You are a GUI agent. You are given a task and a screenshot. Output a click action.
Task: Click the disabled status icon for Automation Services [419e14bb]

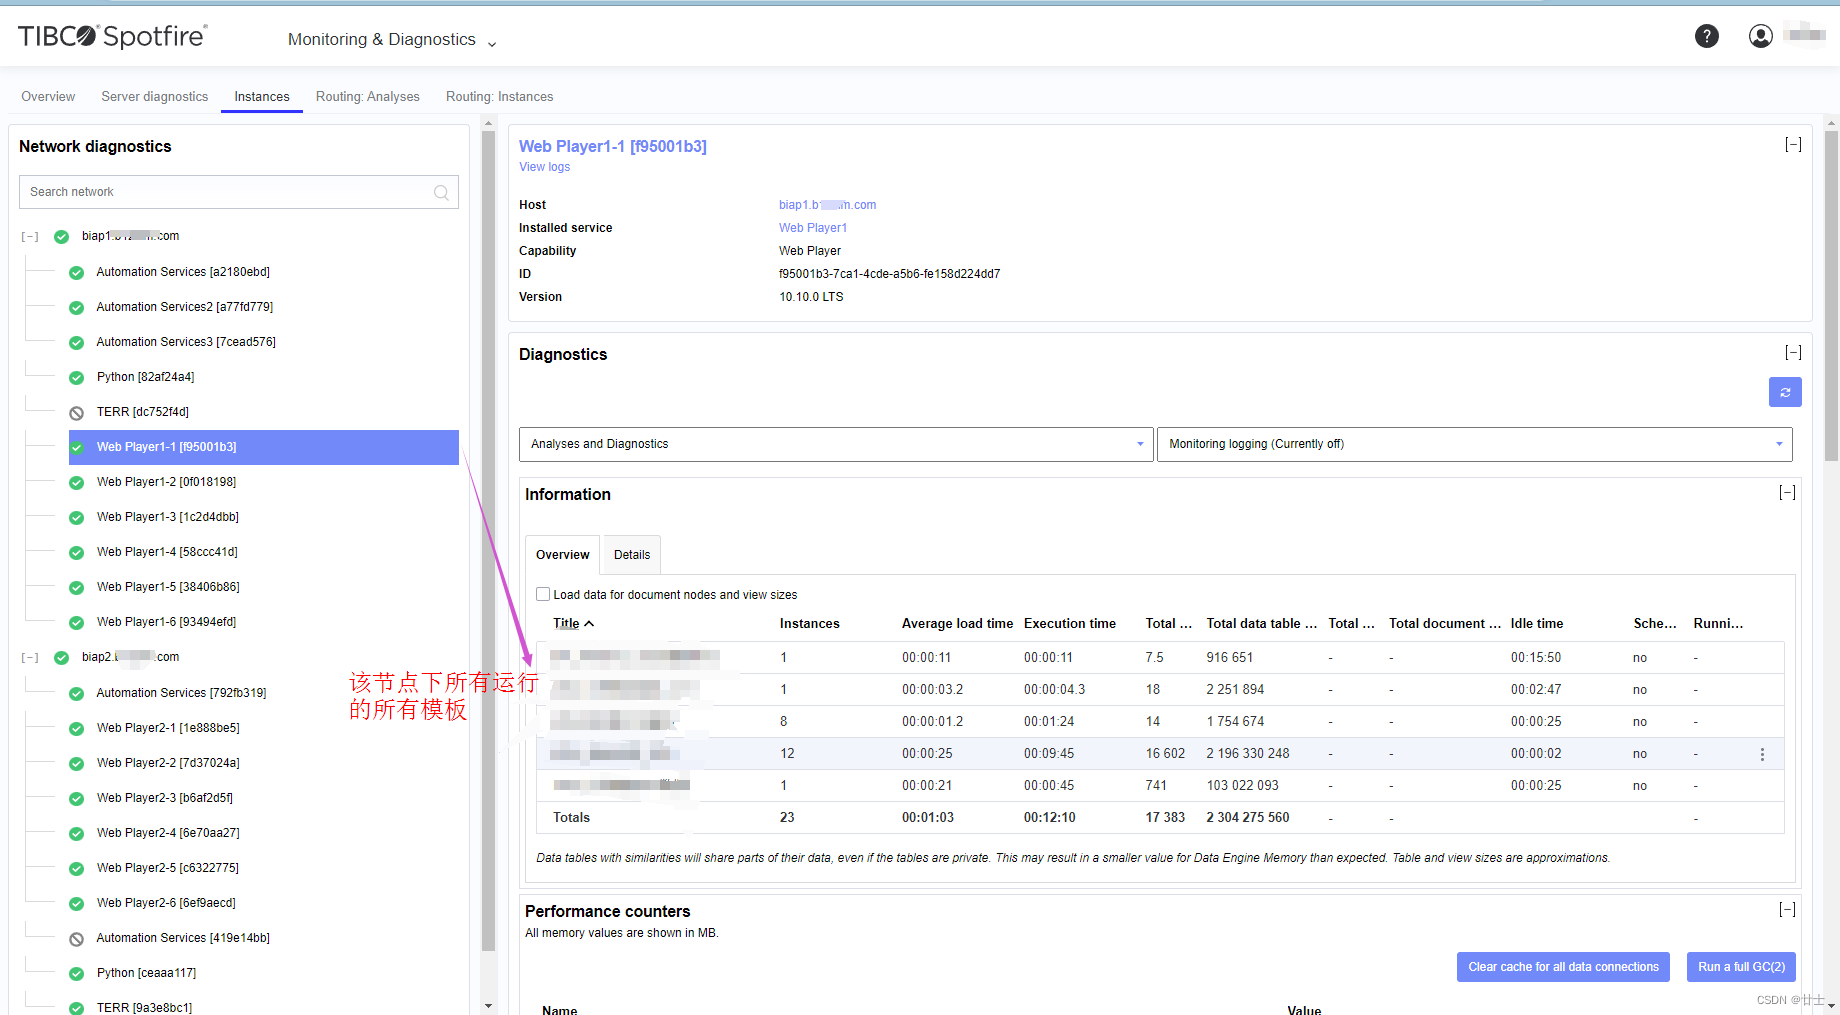[76, 938]
